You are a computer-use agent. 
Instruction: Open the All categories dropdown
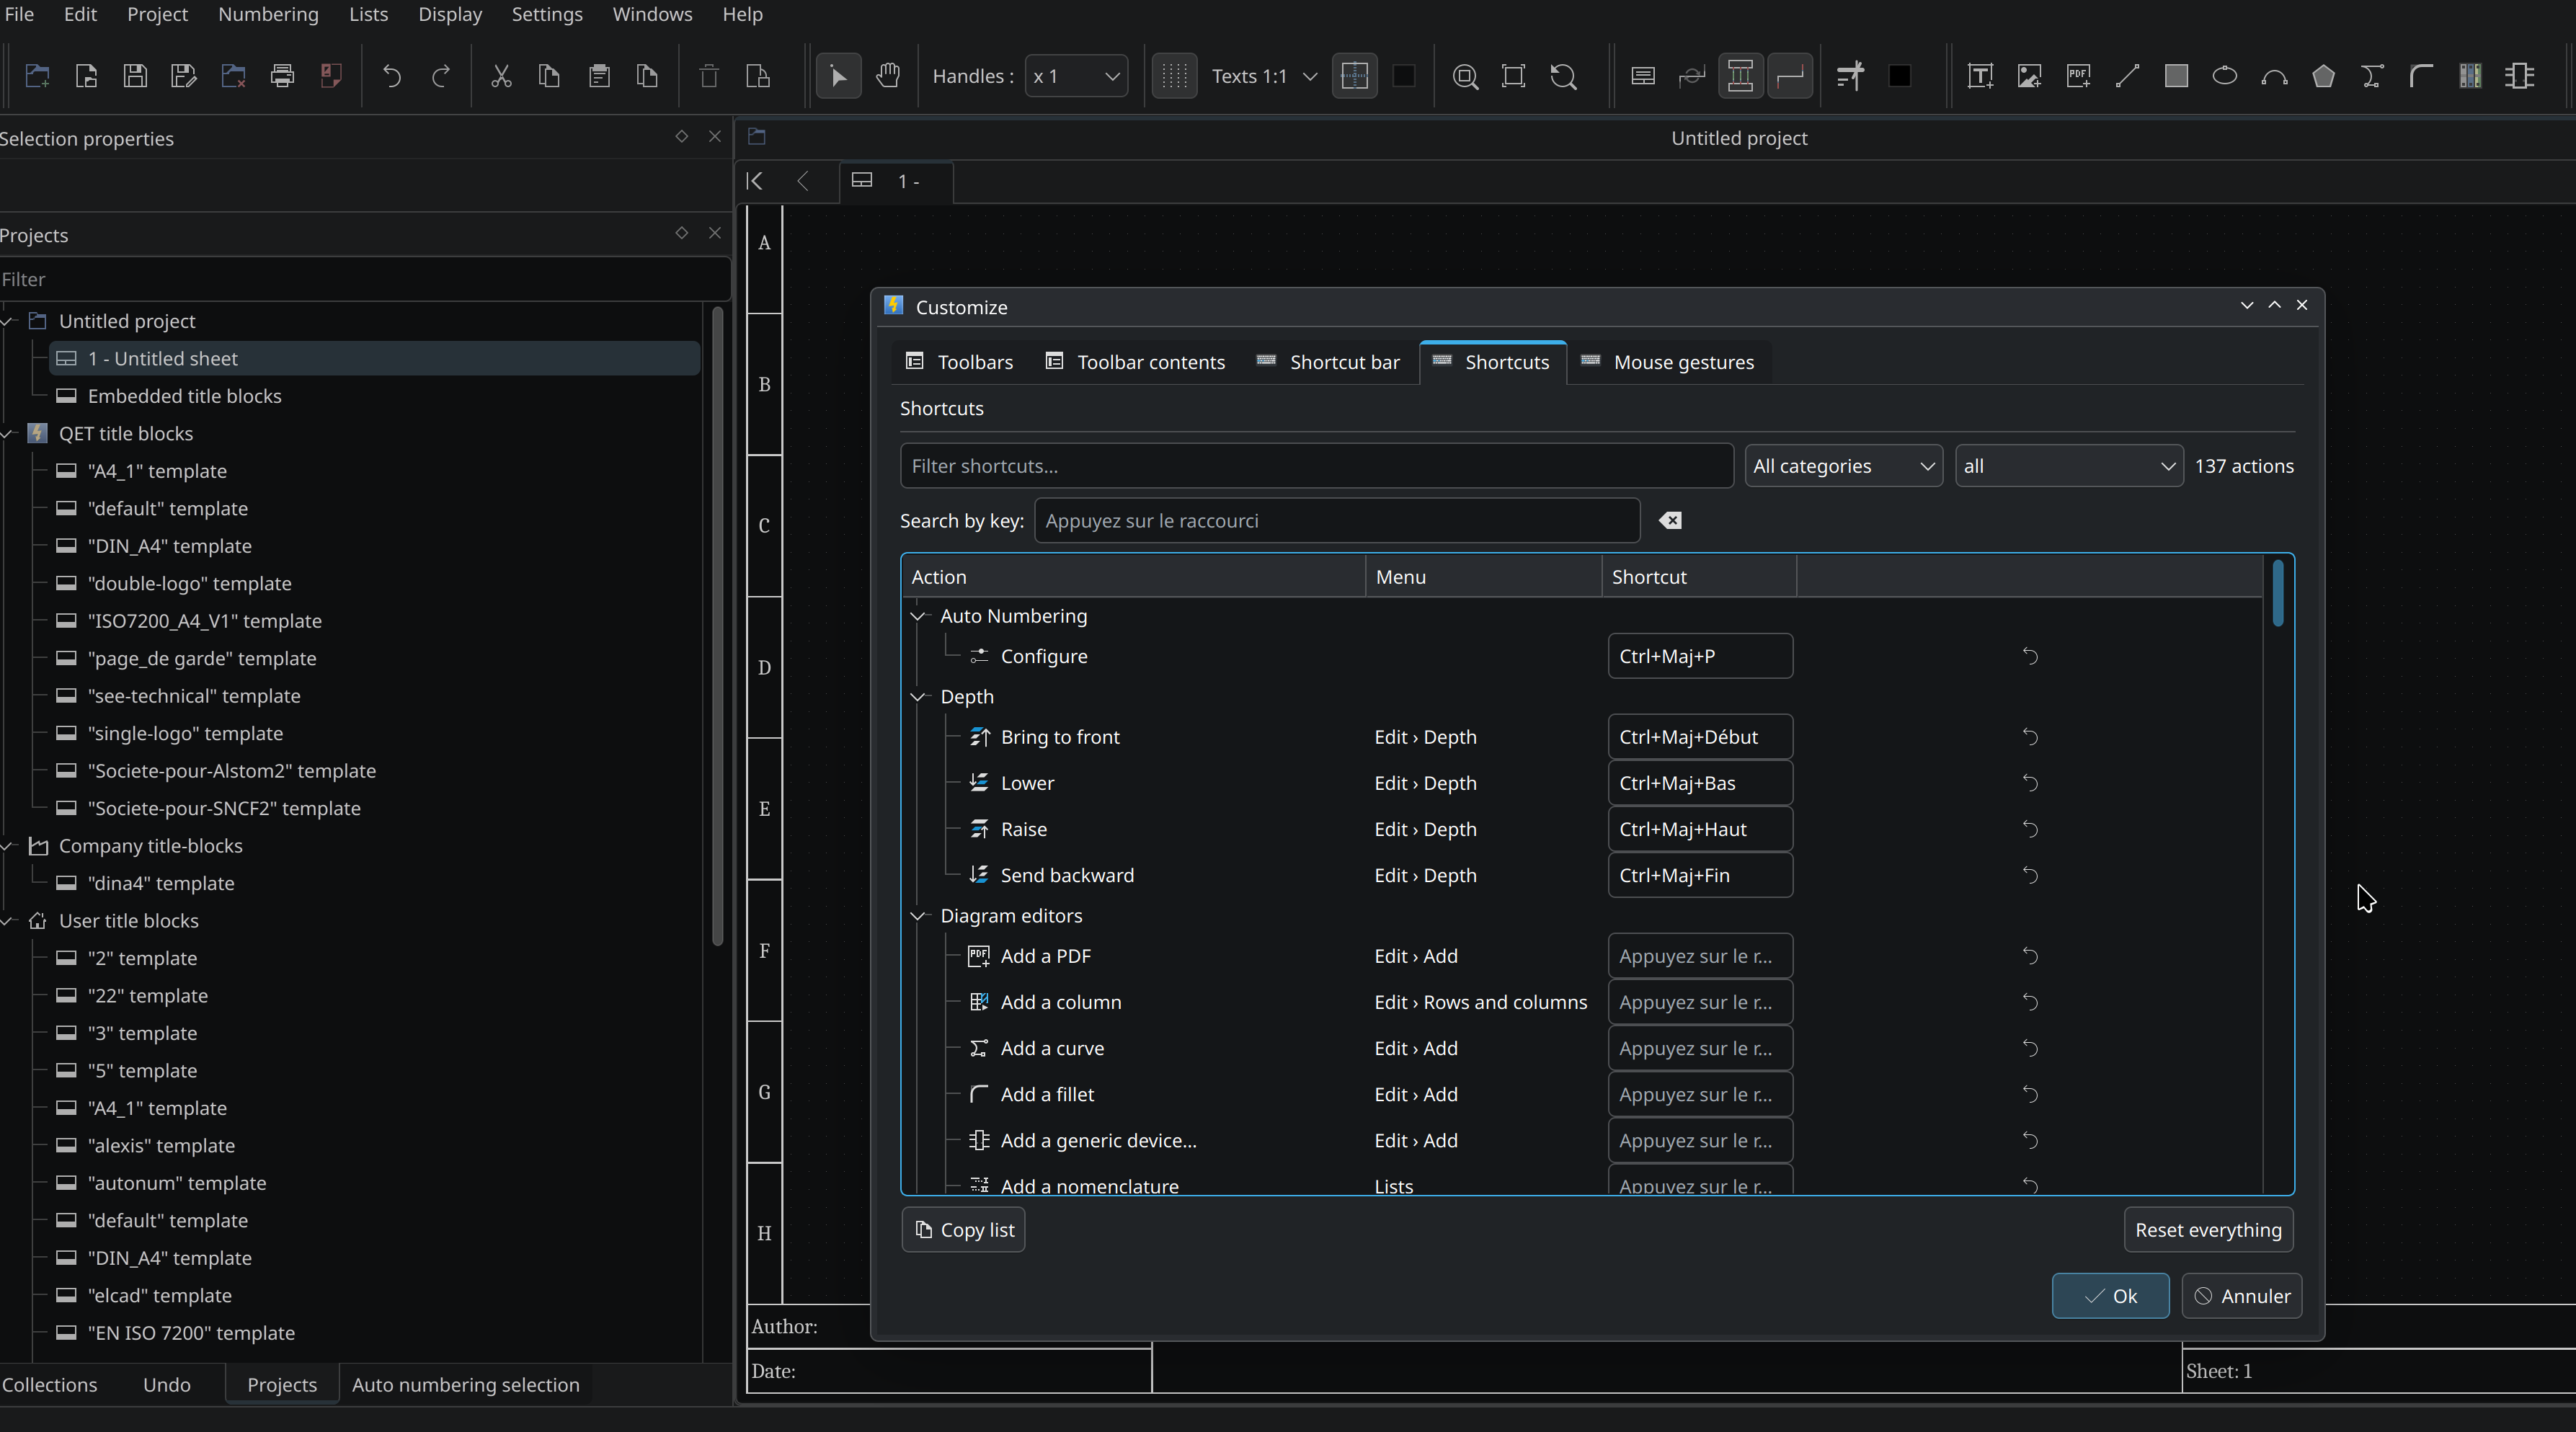(1843, 466)
